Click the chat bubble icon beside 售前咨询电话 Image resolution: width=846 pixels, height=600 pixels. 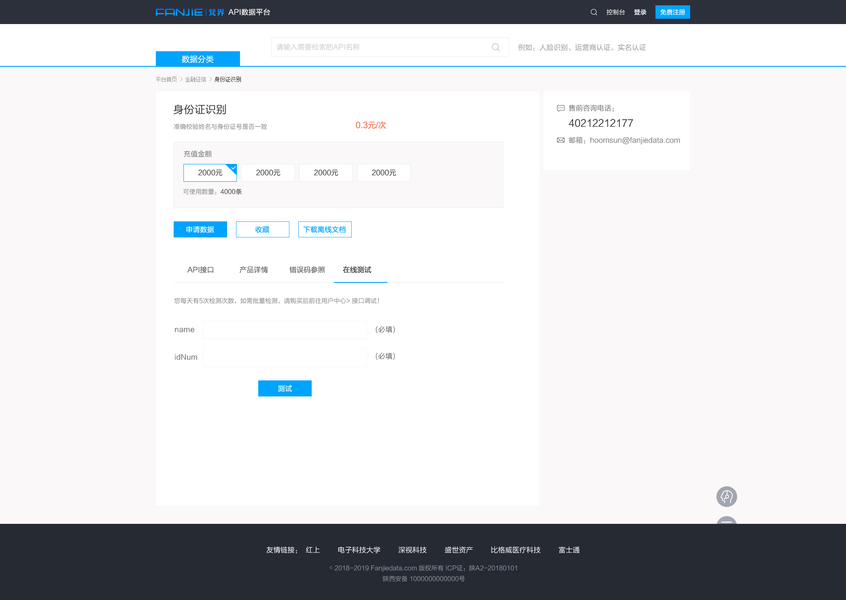[561, 108]
